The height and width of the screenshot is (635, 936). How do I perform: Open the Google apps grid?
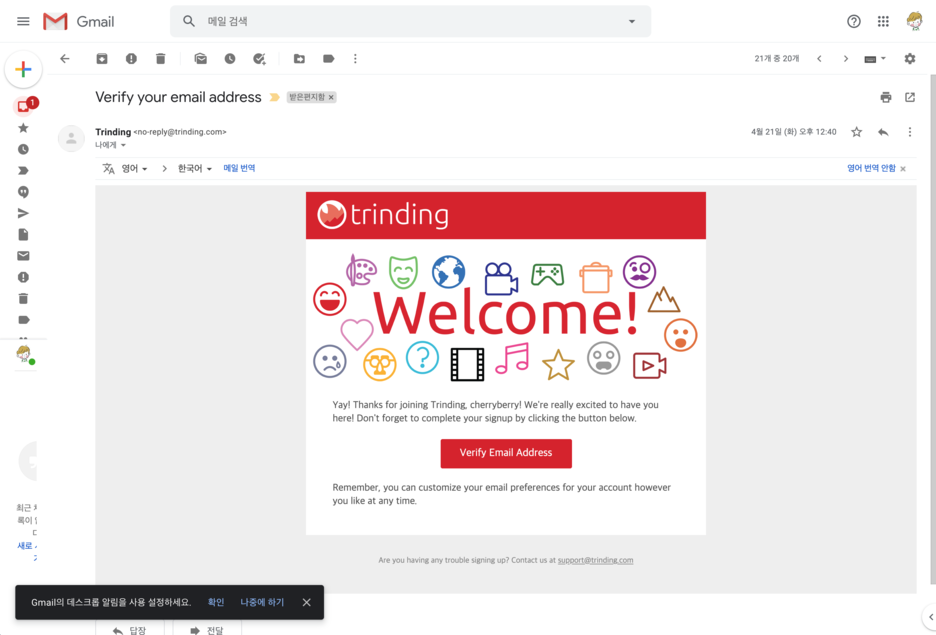(883, 21)
